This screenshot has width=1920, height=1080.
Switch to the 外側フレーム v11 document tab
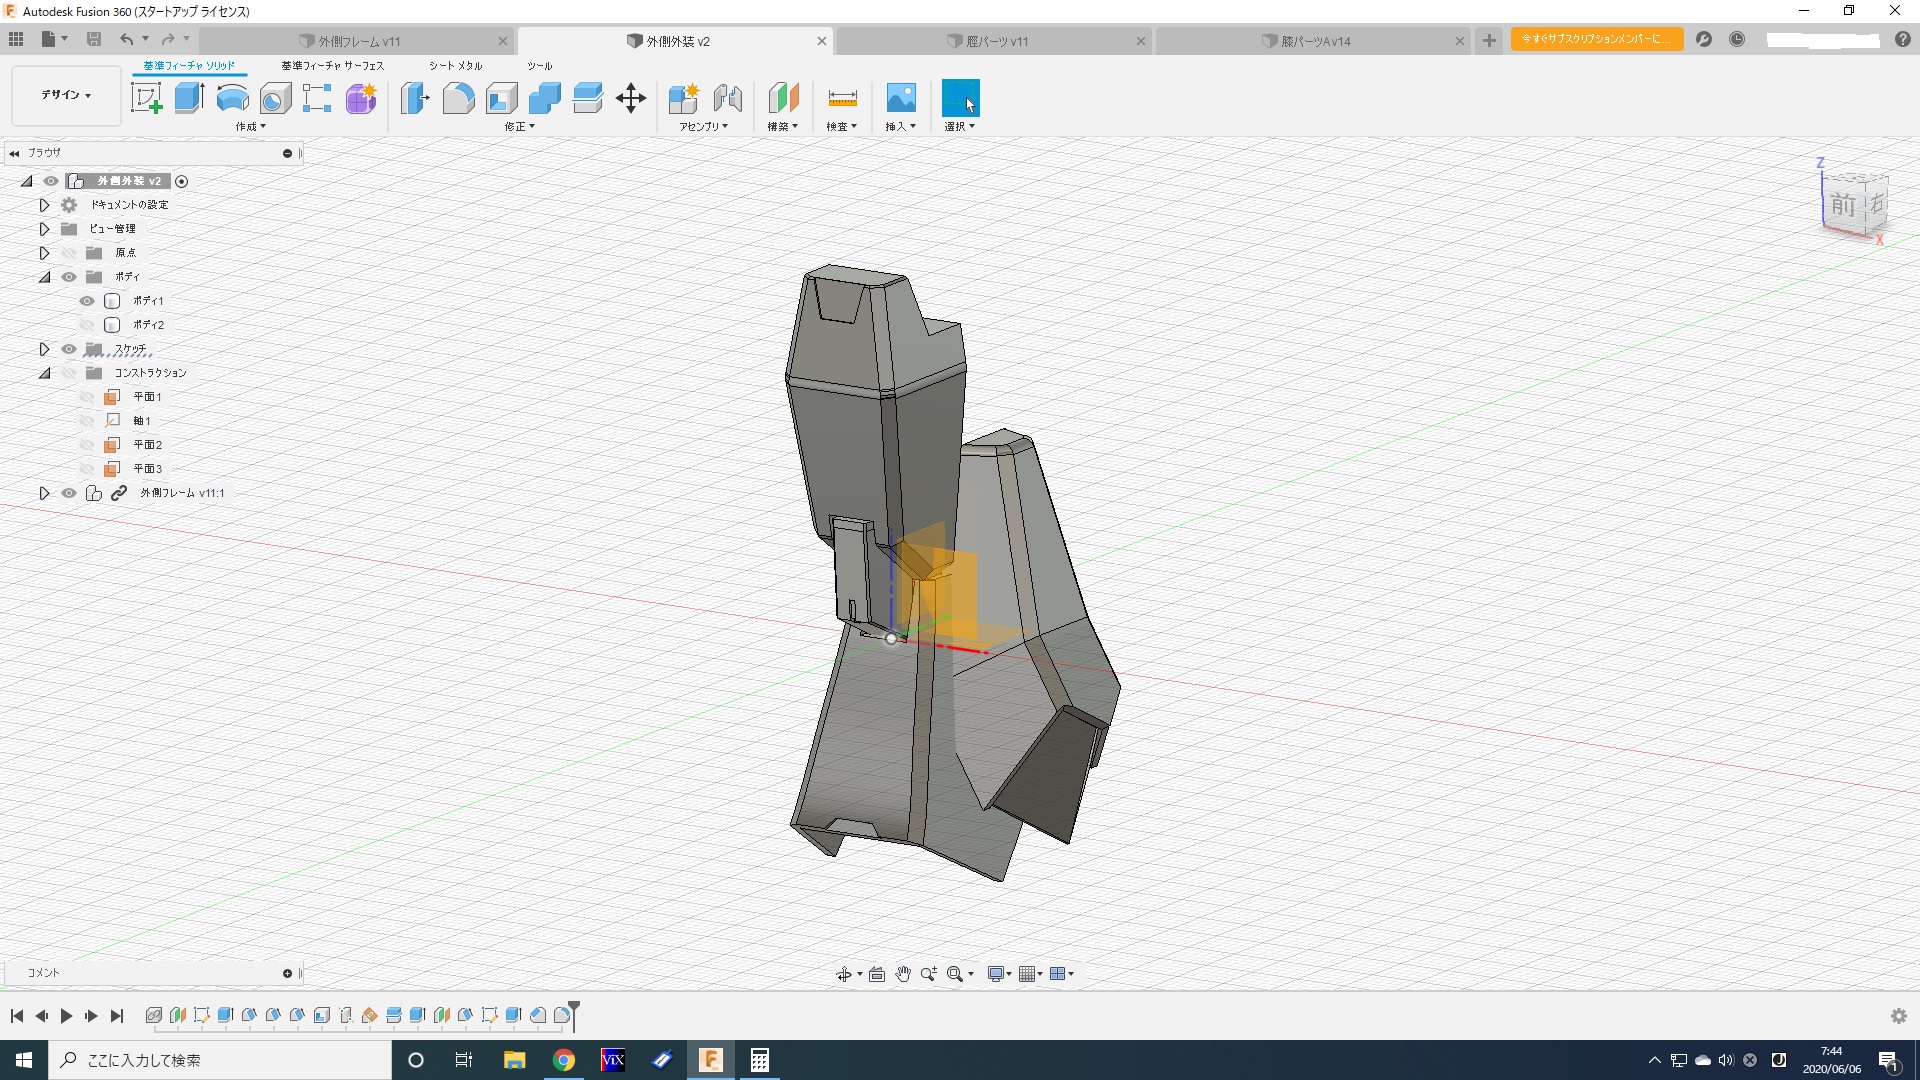click(358, 41)
